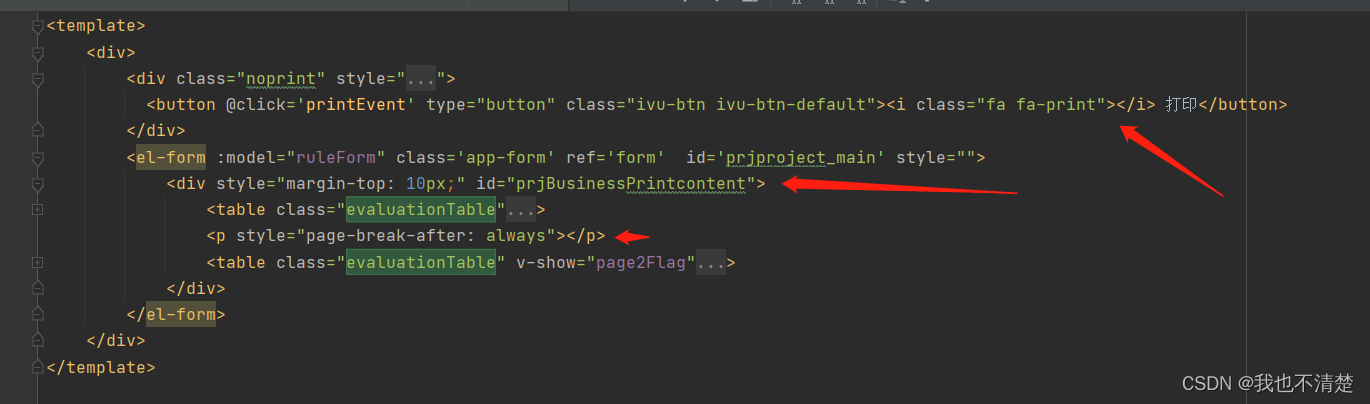The height and width of the screenshot is (404, 1370).
Task: Click first highlighted 'evaluationTable' class
Action: (421, 210)
